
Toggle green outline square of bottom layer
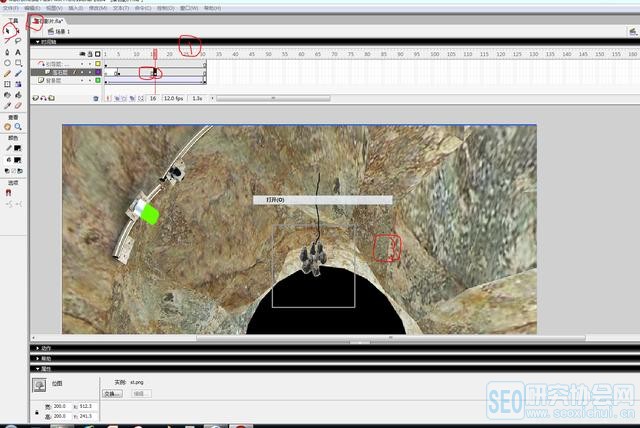[98, 80]
